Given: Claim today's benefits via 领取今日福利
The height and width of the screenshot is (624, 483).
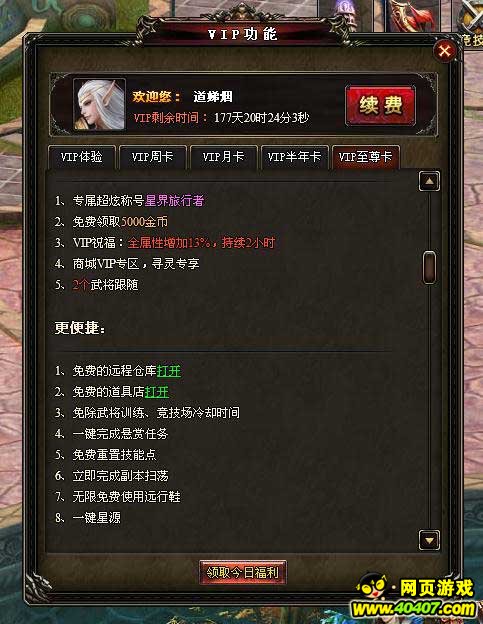Looking at the screenshot, I should (243, 572).
